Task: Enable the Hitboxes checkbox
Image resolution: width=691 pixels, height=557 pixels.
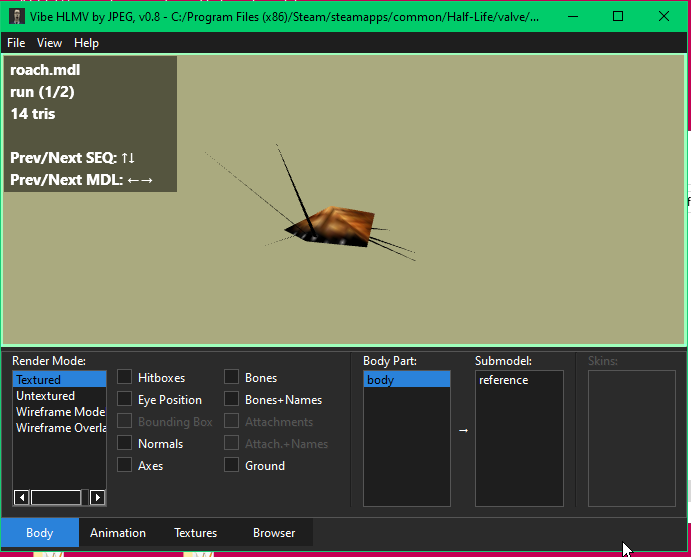Action: (x=124, y=377)
